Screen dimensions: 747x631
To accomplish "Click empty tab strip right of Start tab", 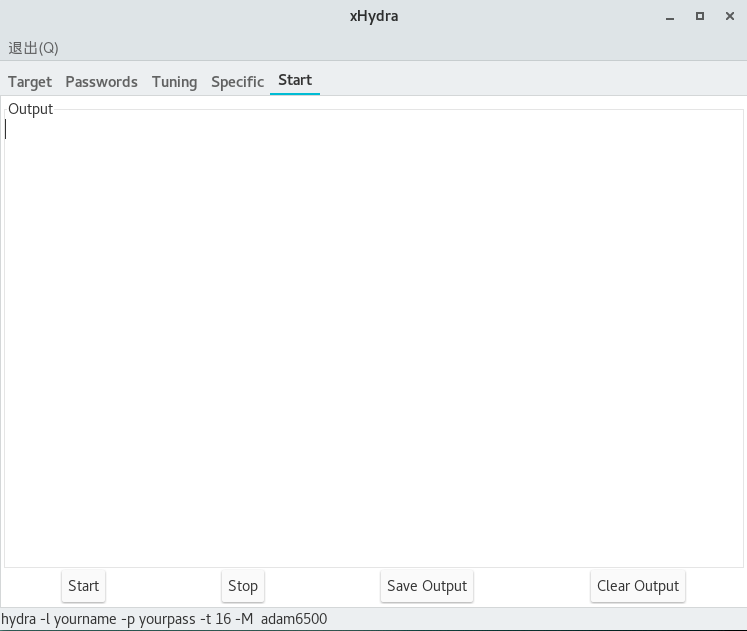I will click(530, 82).
